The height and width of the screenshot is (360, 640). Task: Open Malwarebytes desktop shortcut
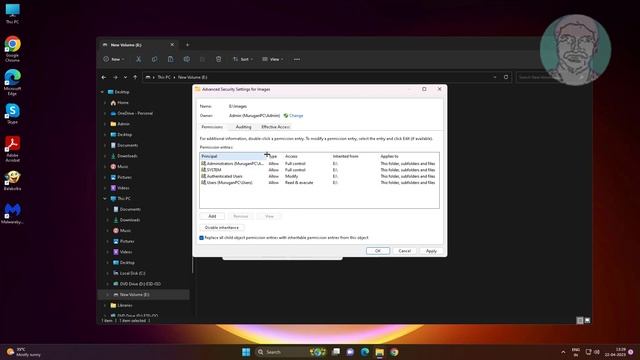tap(12, 213)
